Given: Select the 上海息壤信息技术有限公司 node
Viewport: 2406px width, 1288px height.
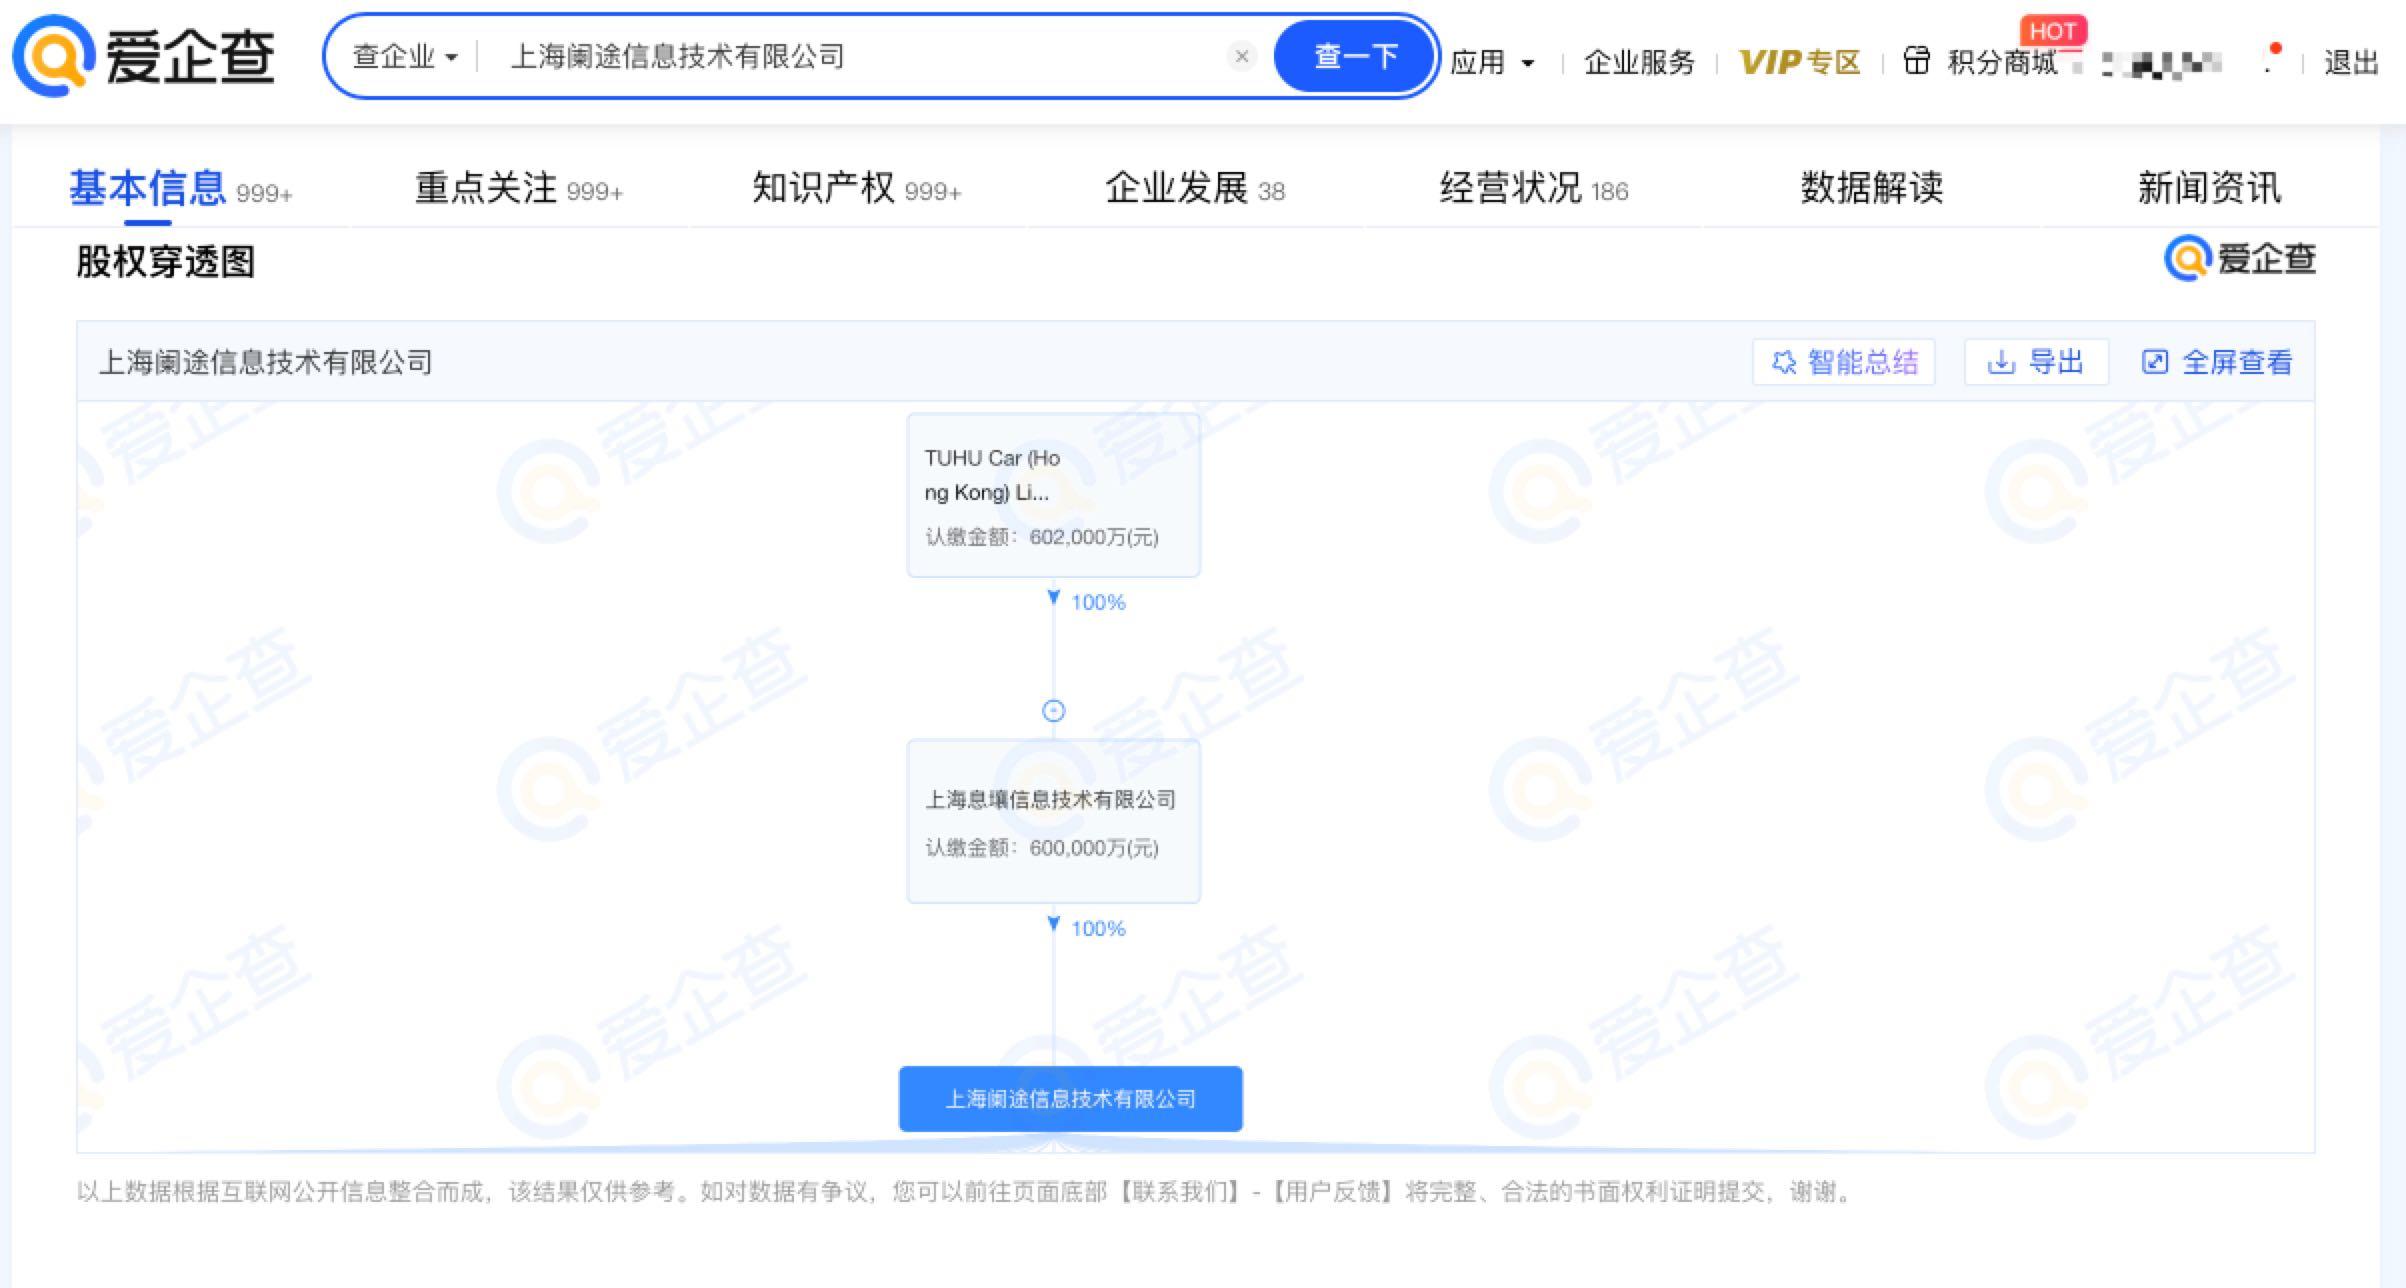Looking at the screenshot, I should pos(1053,821).
